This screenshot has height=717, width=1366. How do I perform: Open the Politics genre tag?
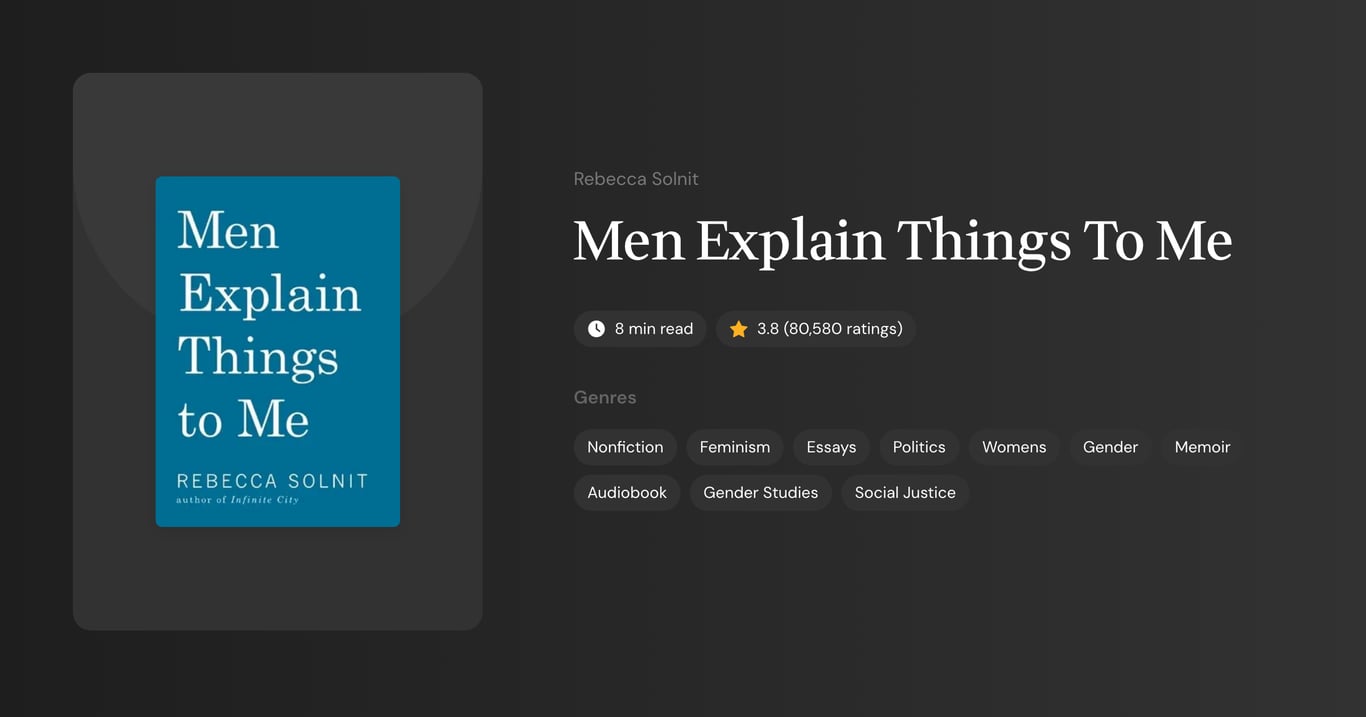[x=919, y=447]
